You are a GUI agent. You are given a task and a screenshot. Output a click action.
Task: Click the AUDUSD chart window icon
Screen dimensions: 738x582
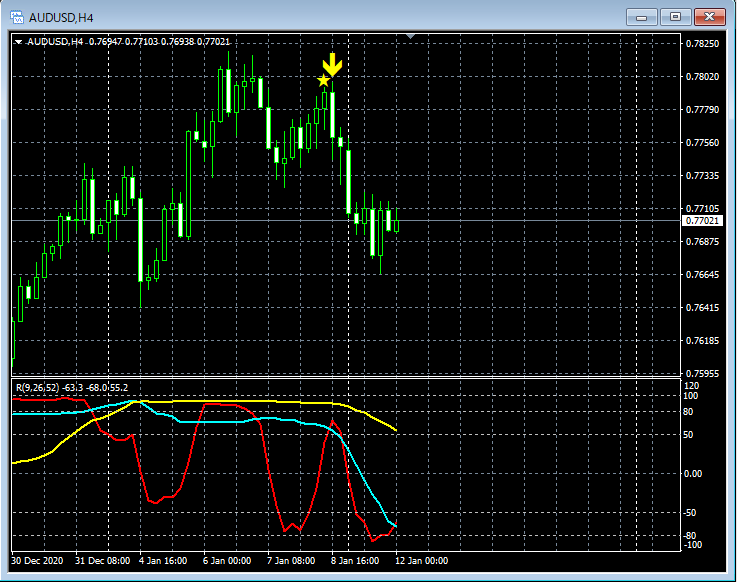pos(16,17)
